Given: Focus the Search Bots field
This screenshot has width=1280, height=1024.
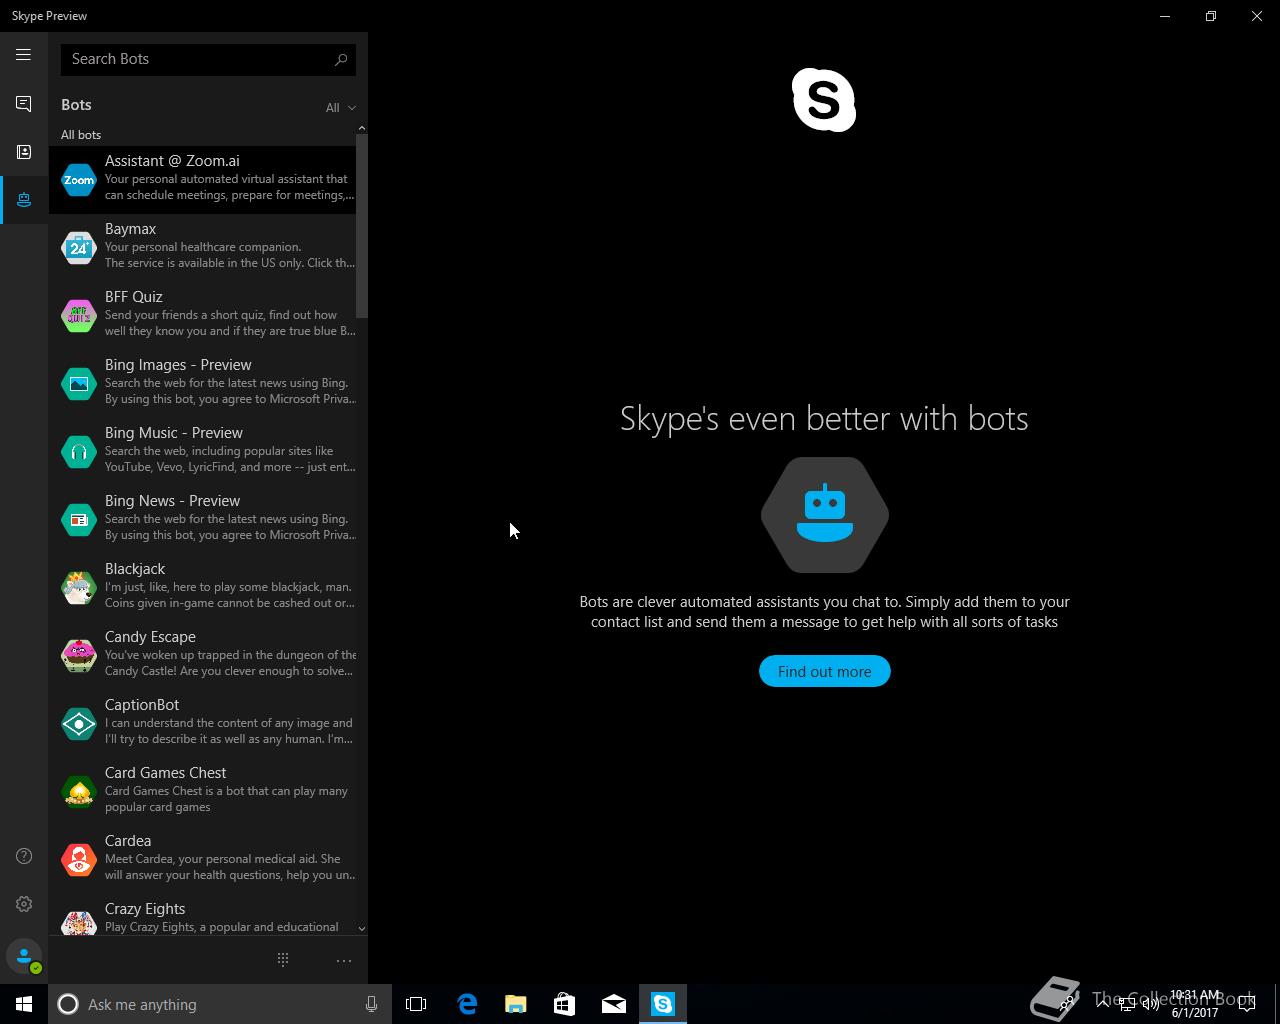Looking at the screenshot, I should (x=208, y=59).
